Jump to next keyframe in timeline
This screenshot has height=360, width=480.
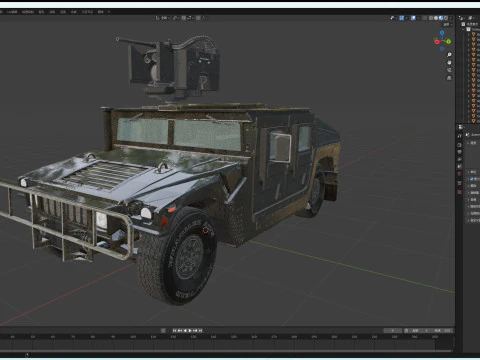click(x=195, y=330)
